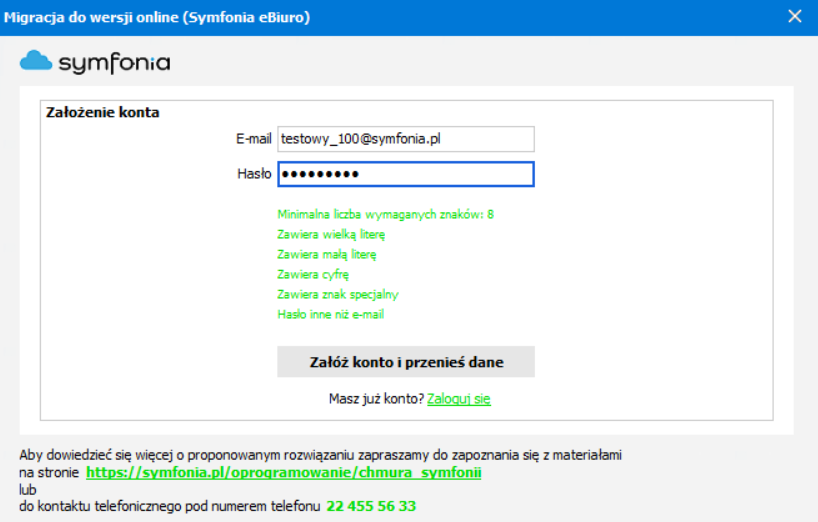Focus the Hasło password field

405,174
